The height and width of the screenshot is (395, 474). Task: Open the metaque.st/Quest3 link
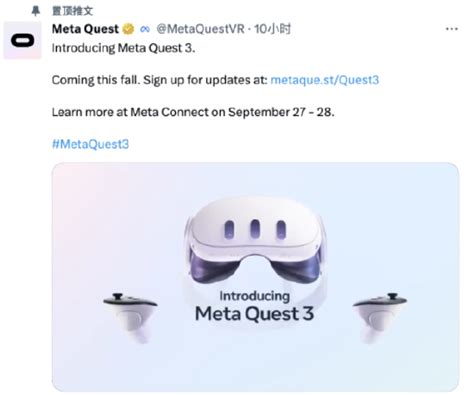coord(325,80)
